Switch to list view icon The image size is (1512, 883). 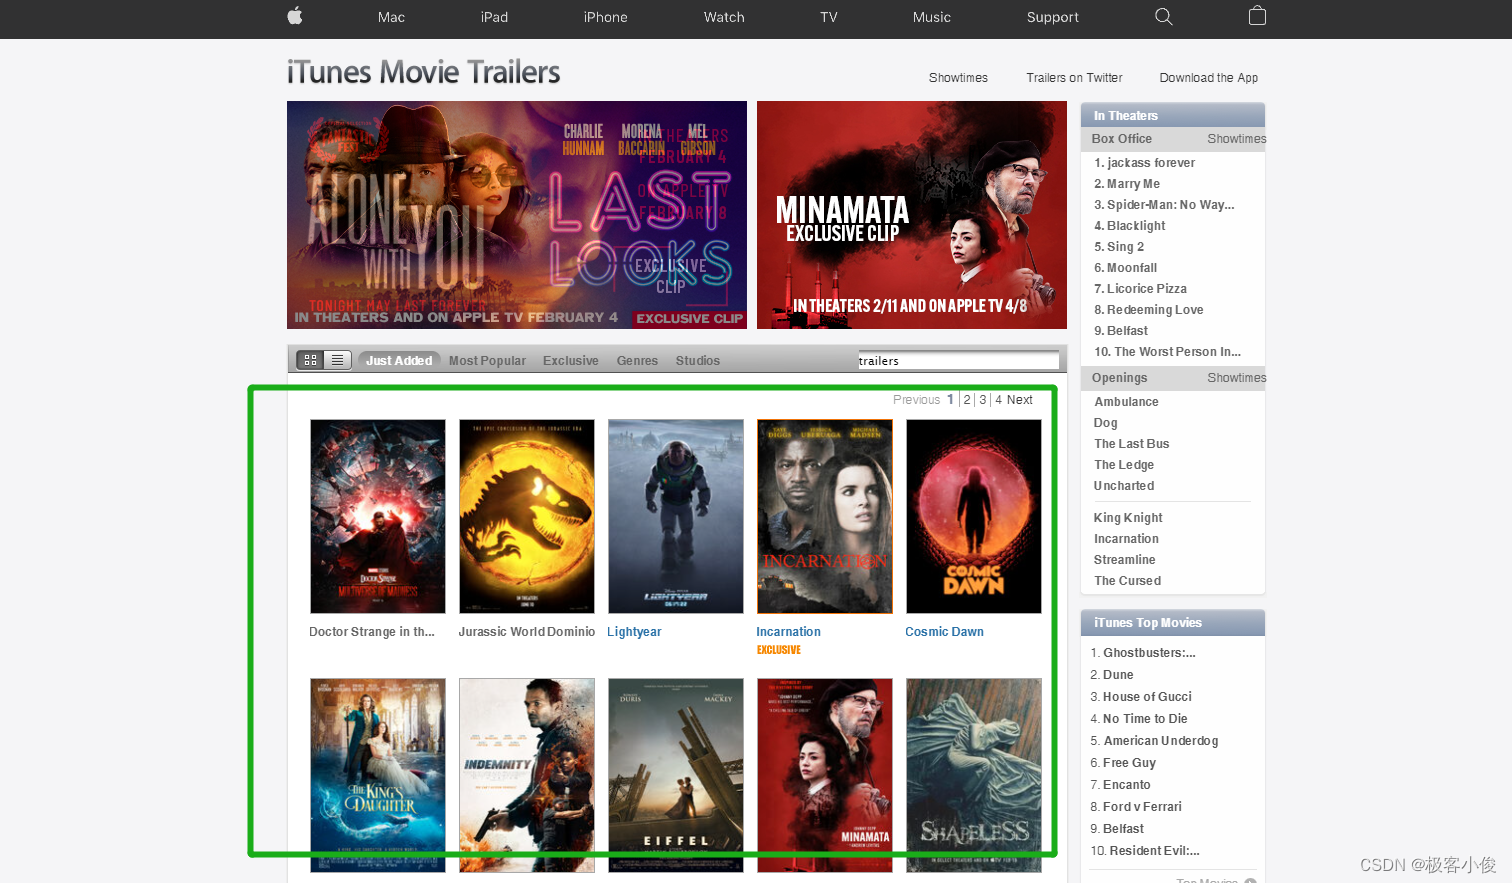click(338, 360)
